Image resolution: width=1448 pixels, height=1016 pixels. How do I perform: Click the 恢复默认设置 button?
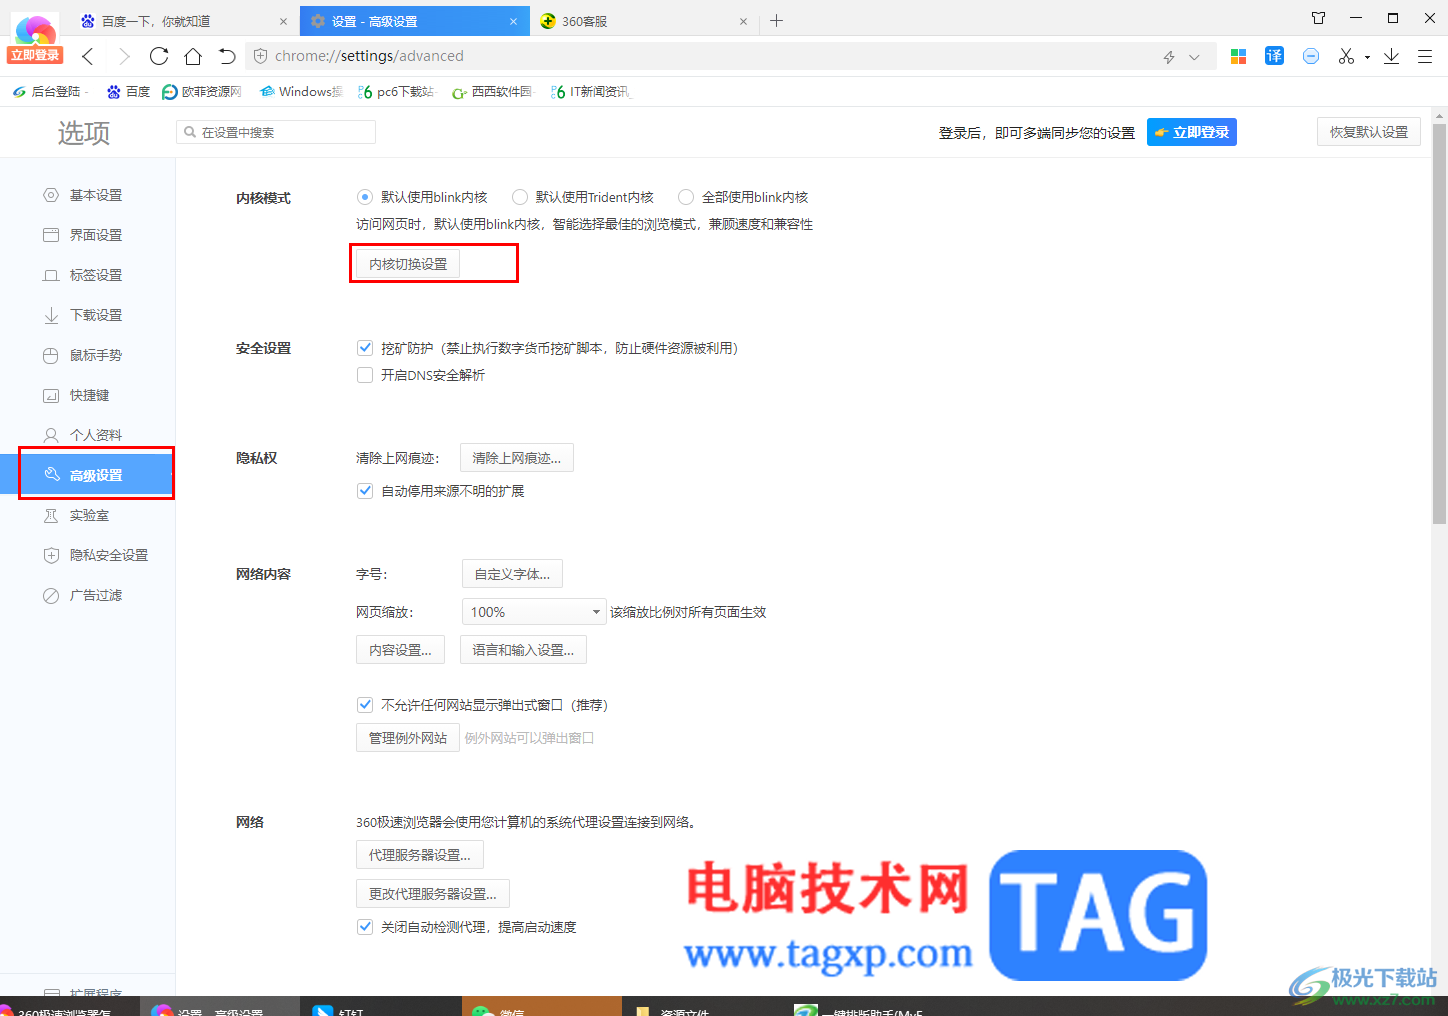[x=1369, y=132]
